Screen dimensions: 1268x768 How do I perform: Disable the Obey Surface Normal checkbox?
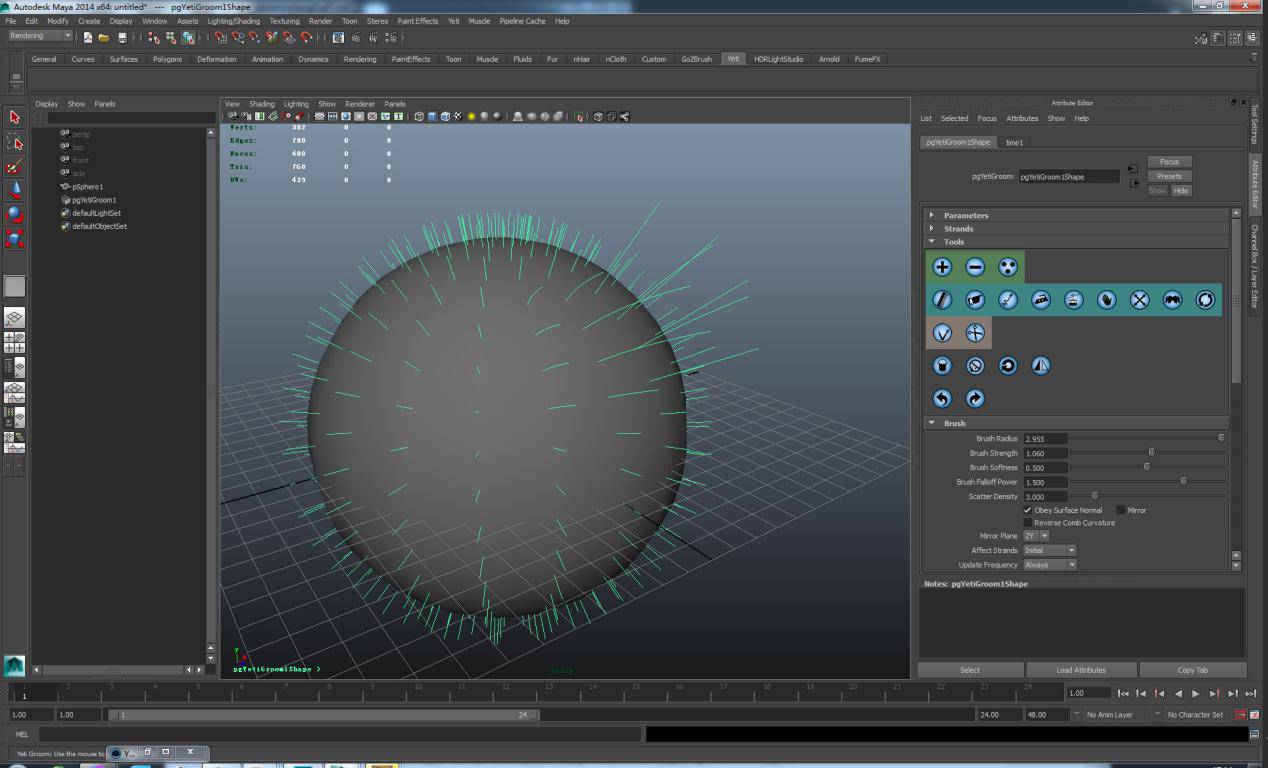tap(1028, 510)
